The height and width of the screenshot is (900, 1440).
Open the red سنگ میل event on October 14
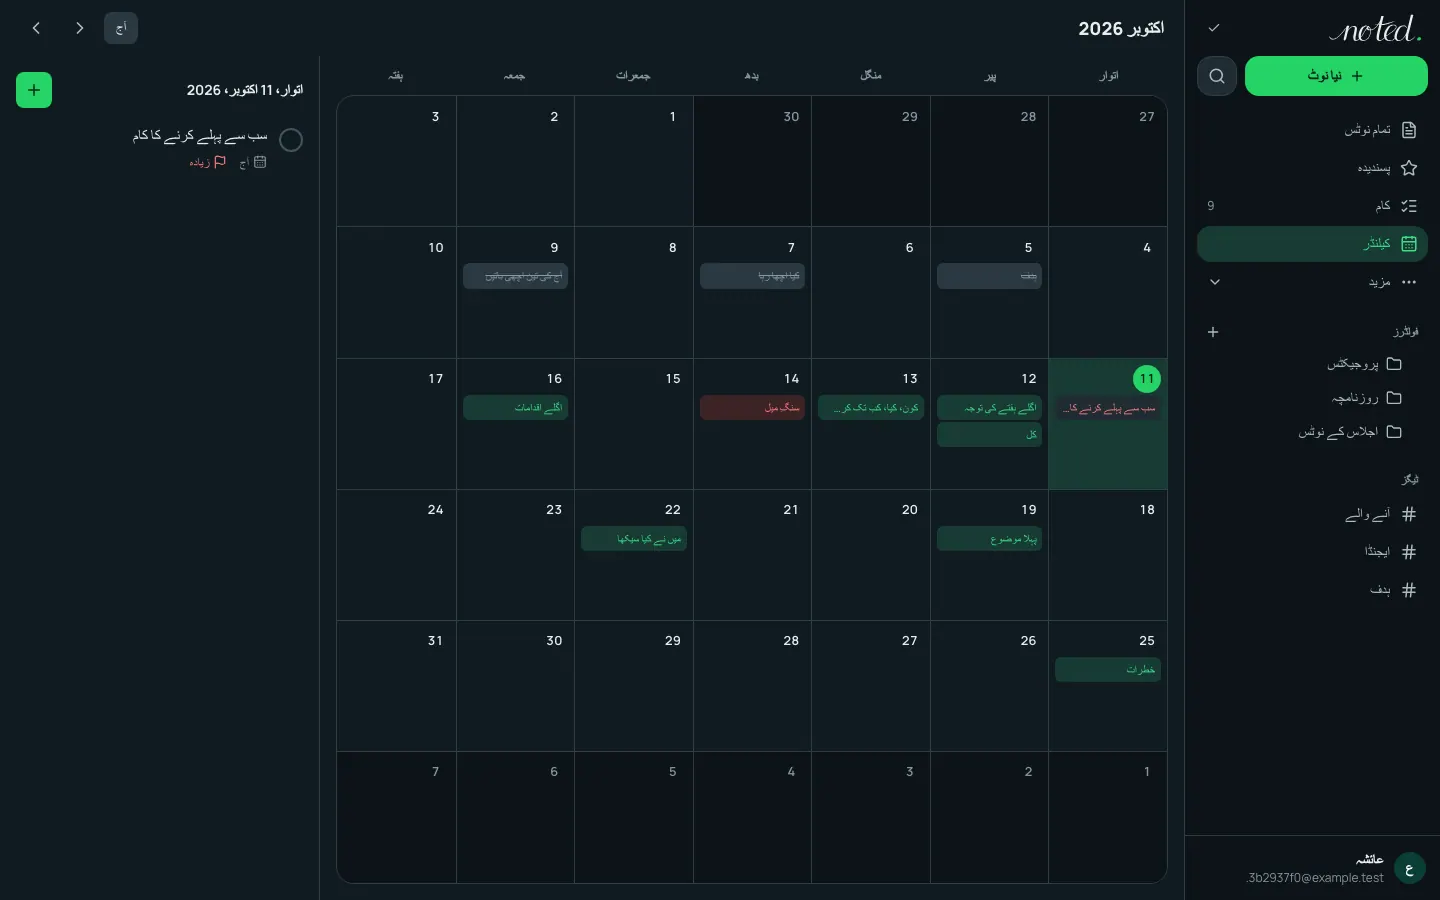coord(753,408)
